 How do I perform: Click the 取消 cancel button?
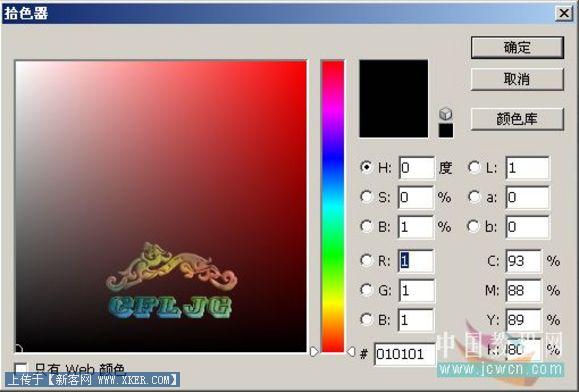[x=517, y=79]
